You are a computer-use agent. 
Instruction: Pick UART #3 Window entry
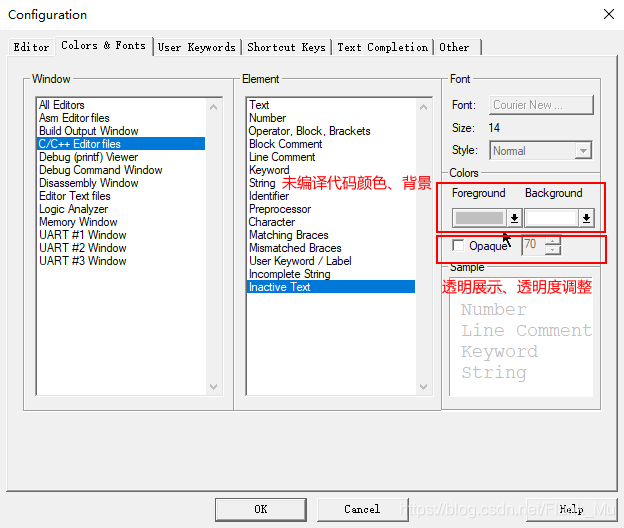(121, 261)
